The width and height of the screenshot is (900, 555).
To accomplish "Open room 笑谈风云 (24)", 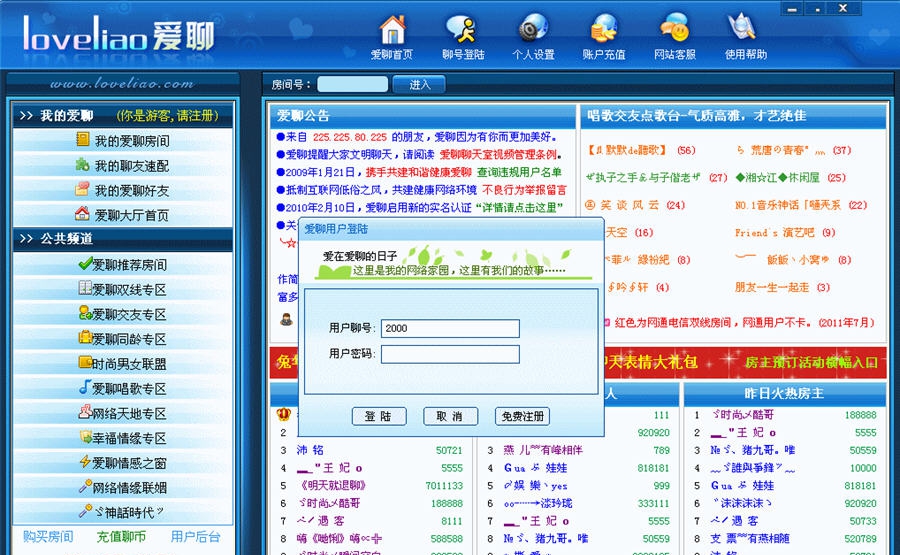I will 635,205.
